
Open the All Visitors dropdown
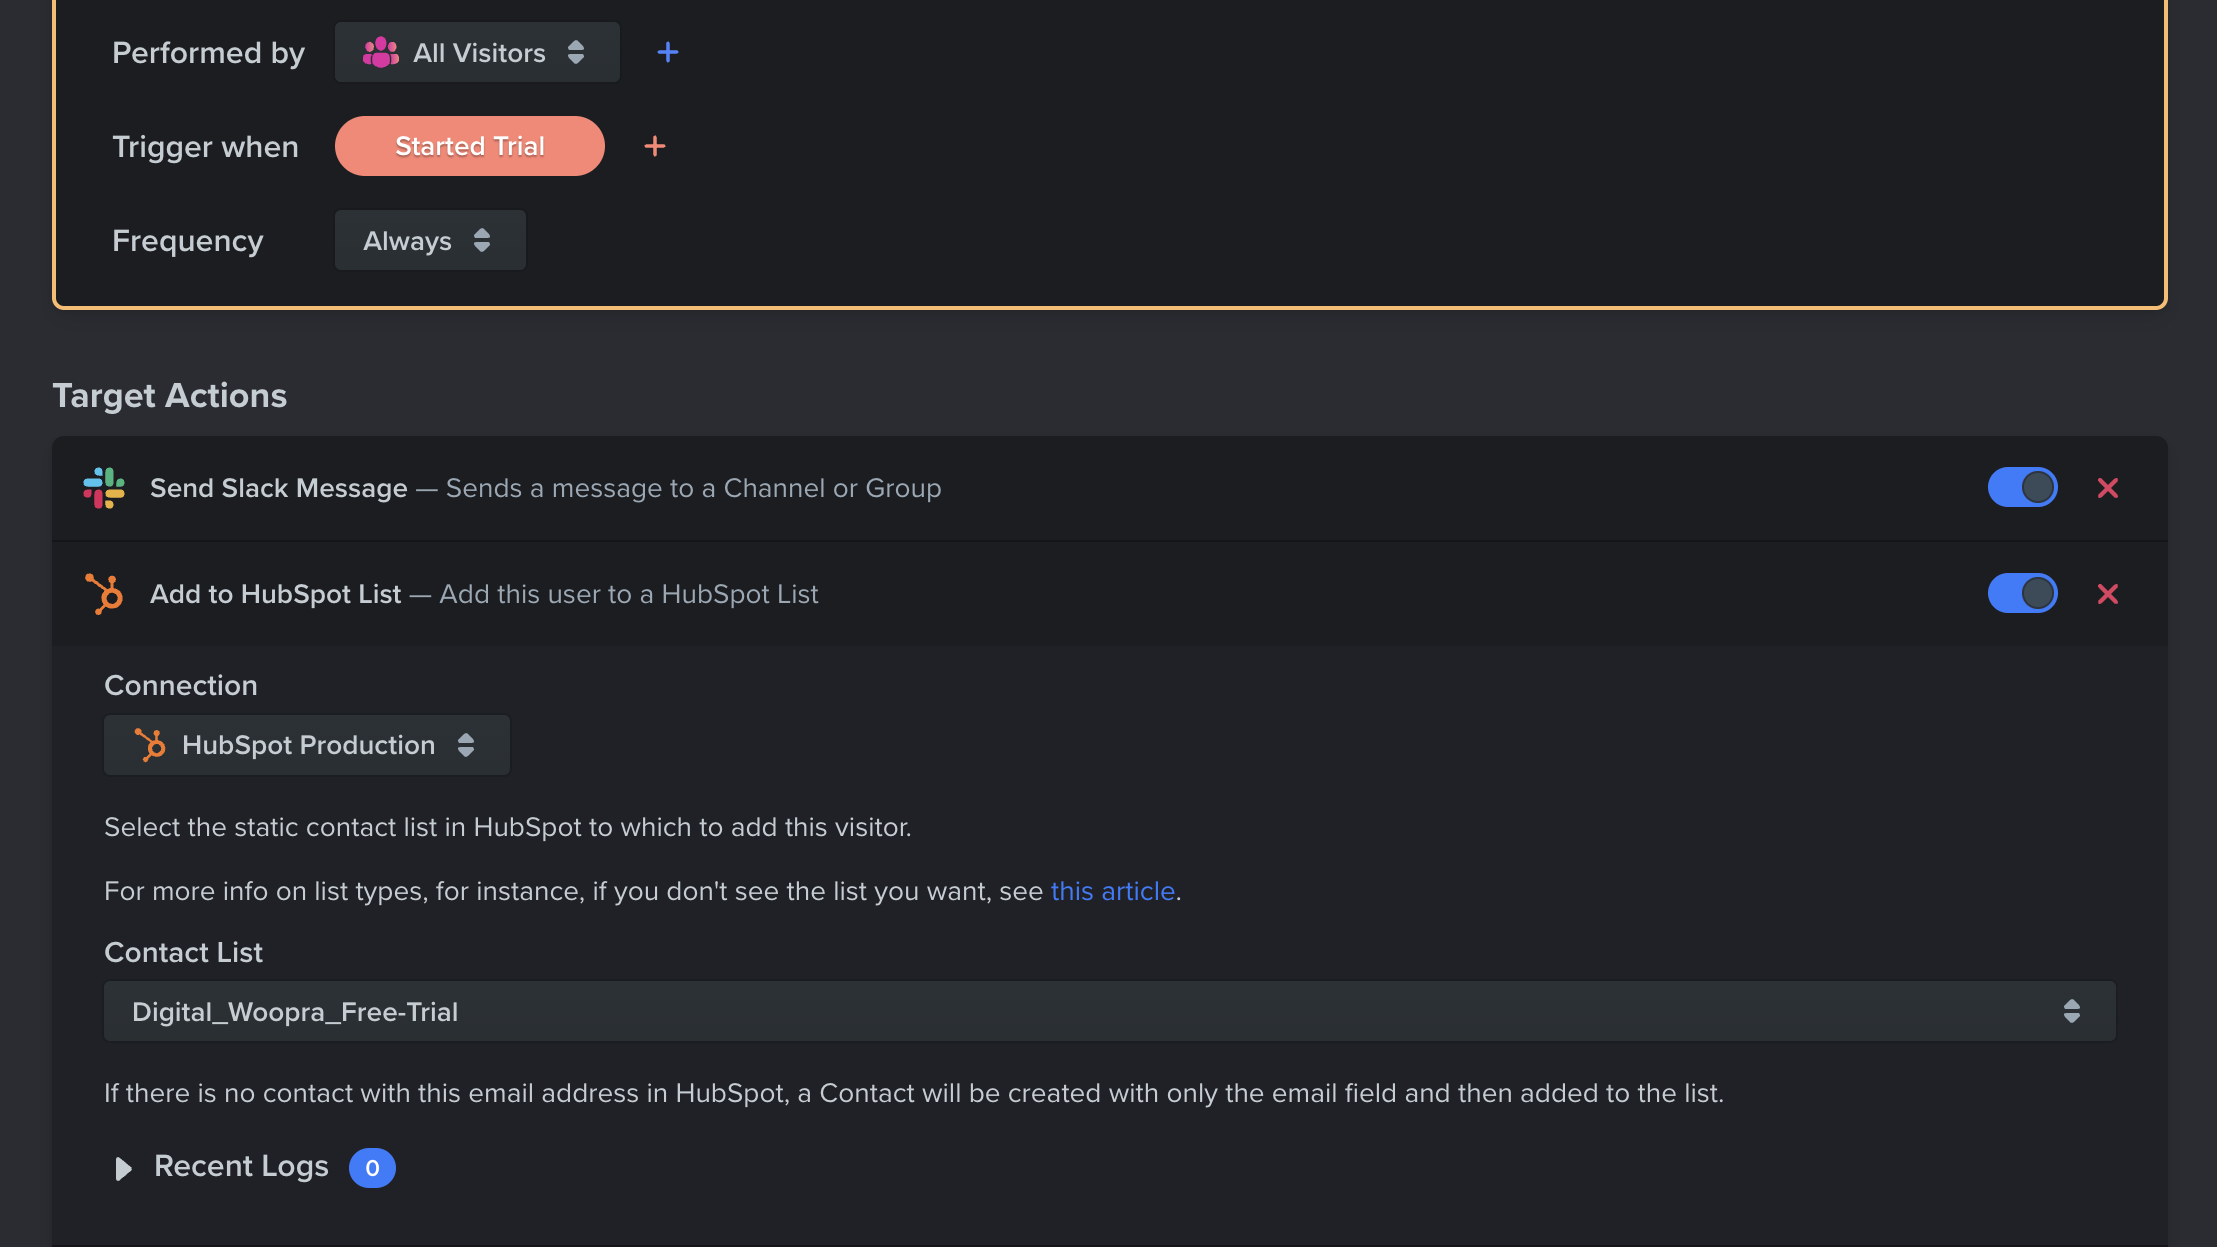click(477, 52)
